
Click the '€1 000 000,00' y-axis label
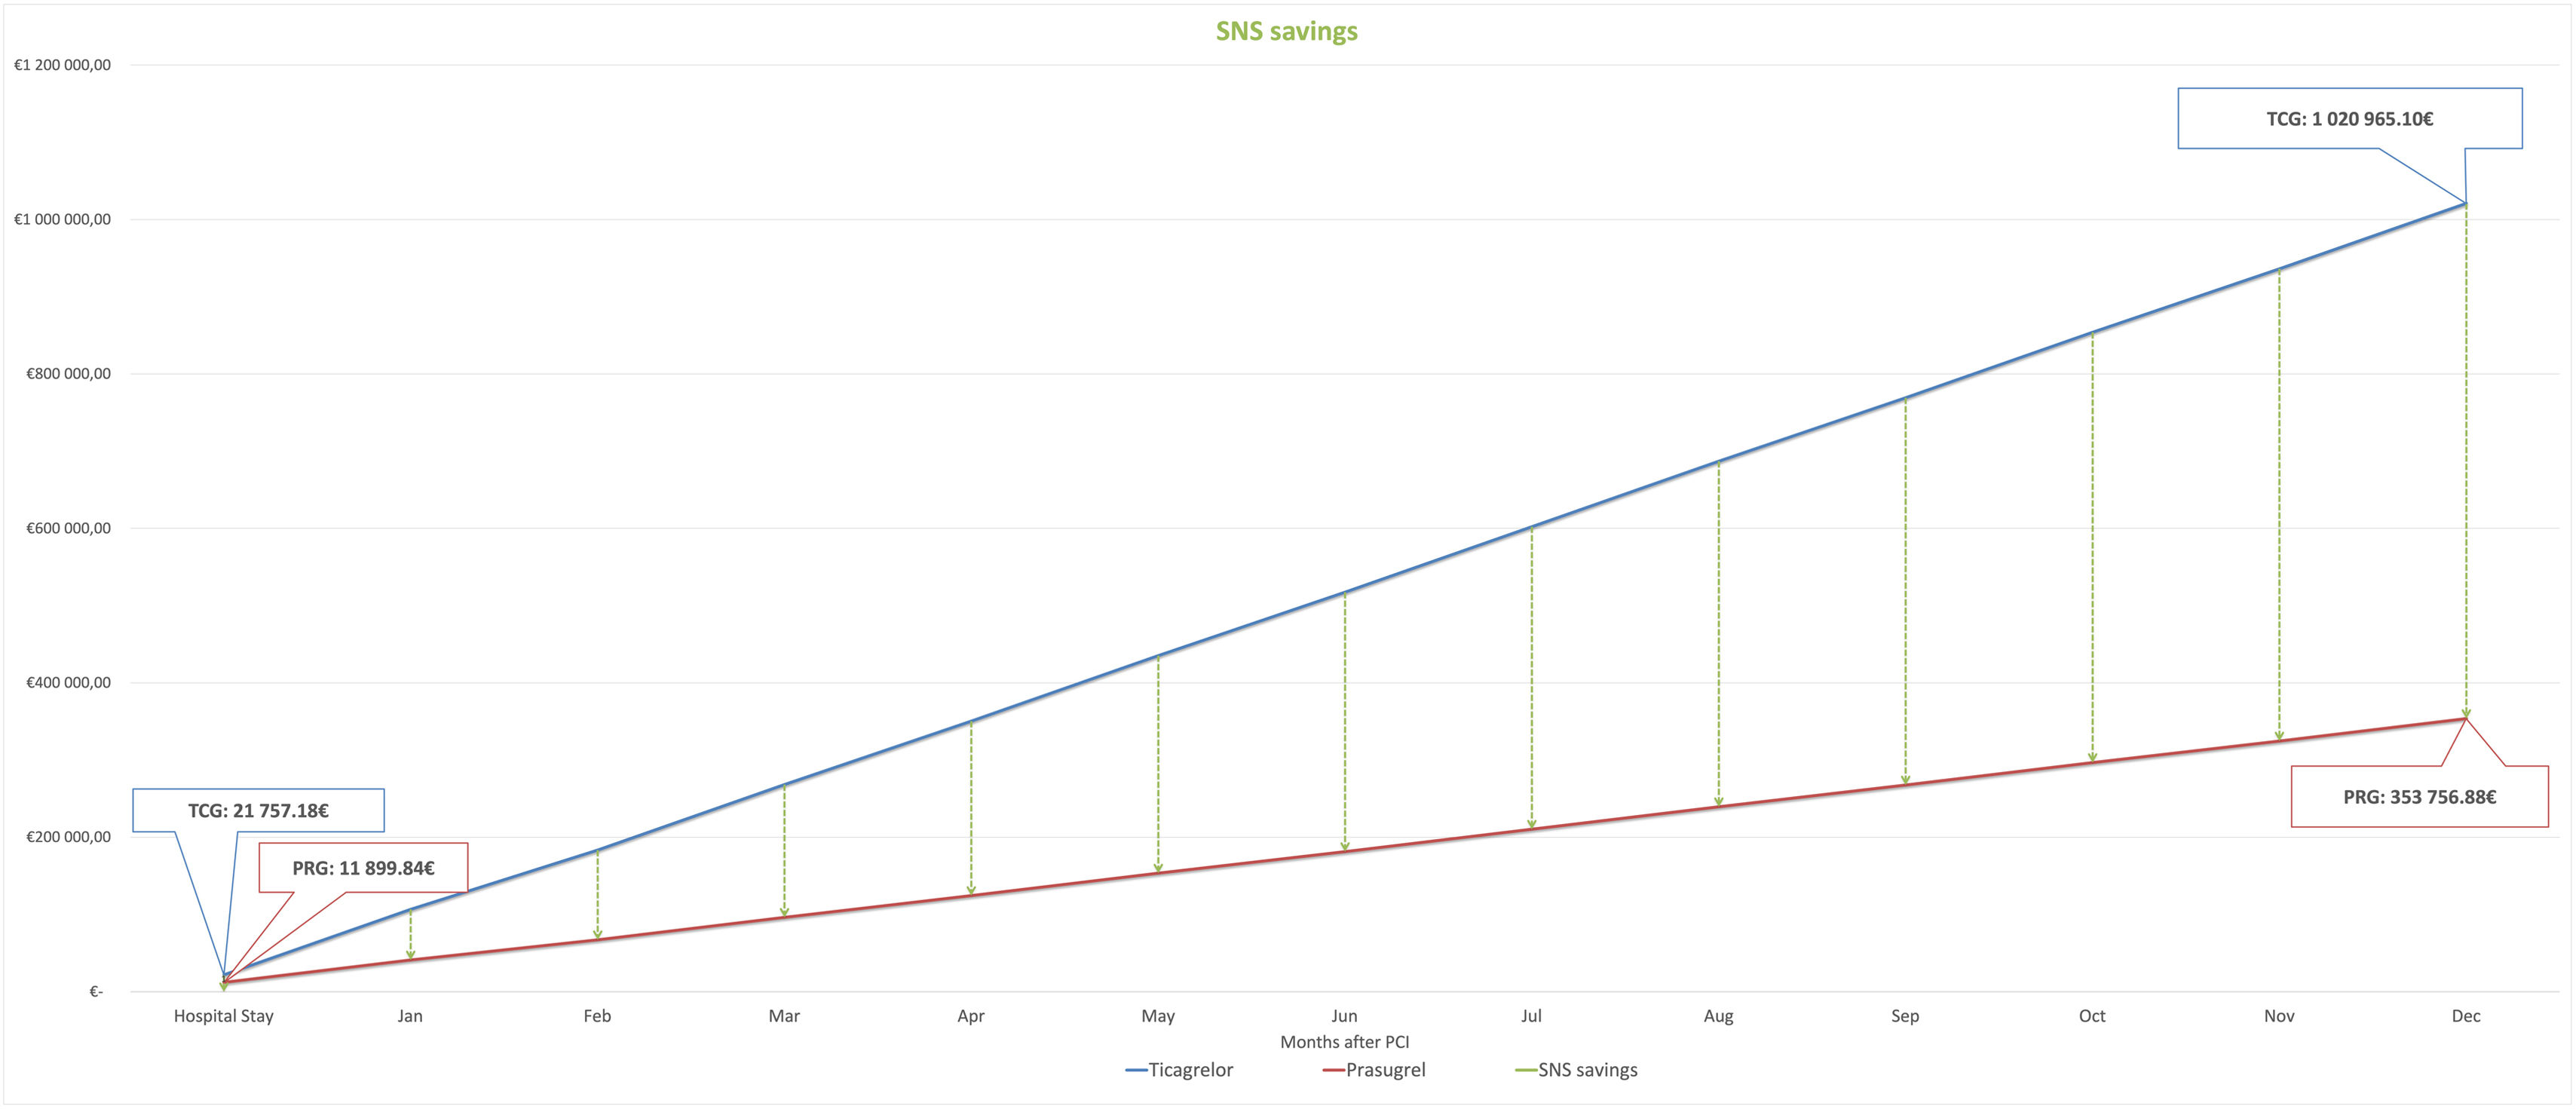62,220
